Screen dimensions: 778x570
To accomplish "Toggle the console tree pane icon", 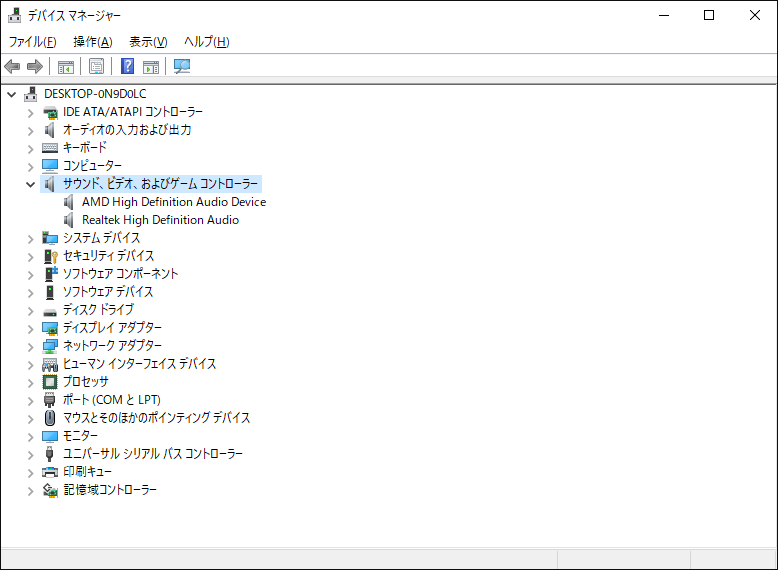I will pyautogui.click(x=65, y=66).
